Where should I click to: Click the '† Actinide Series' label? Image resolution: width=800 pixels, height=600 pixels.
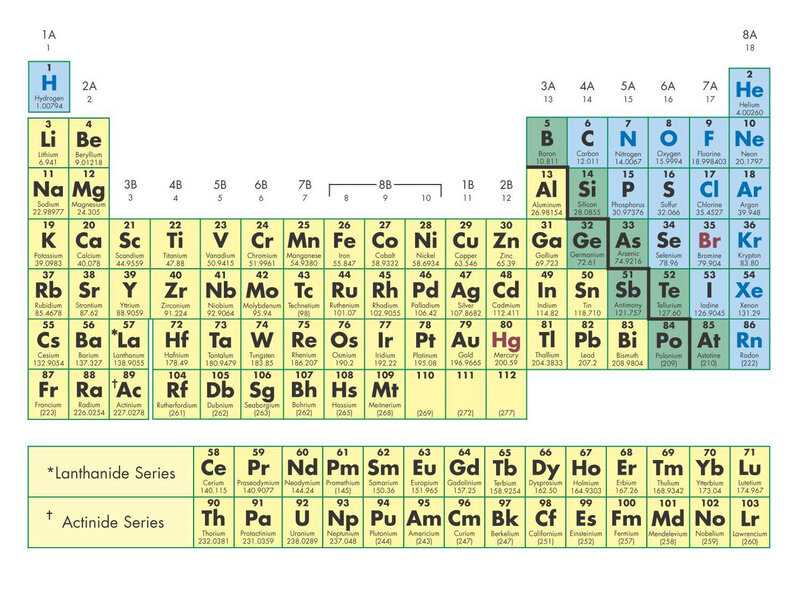point(106,521)
